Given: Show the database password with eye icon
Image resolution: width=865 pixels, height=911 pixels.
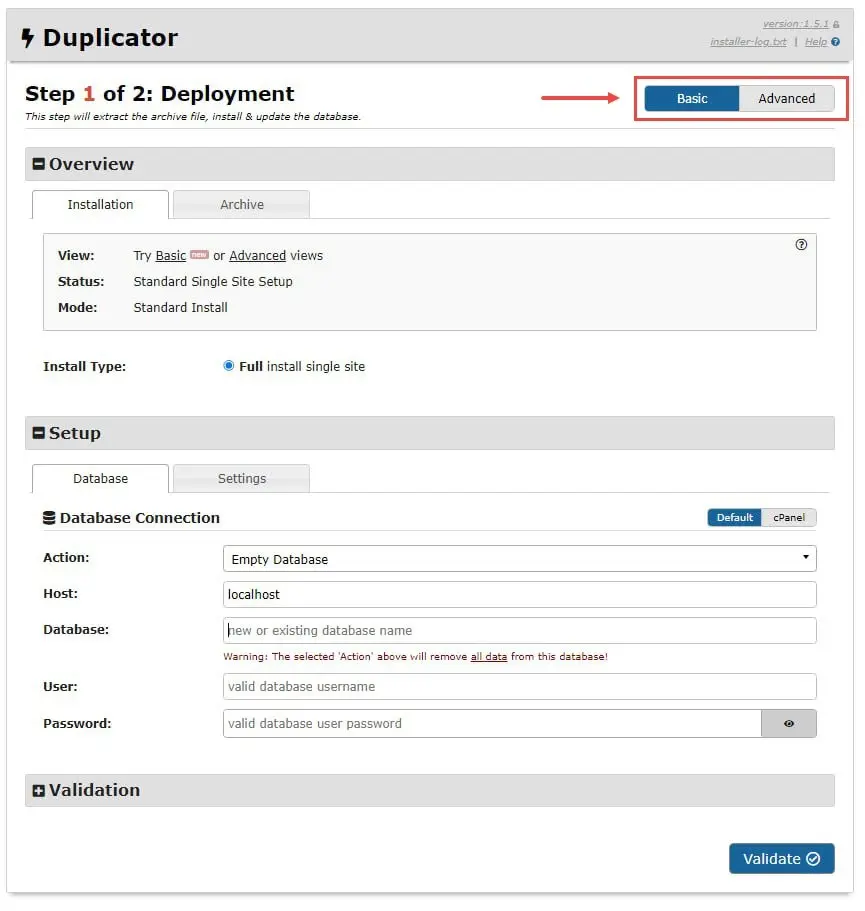Looking at the screenshot, I should click(x=789, y=723).
